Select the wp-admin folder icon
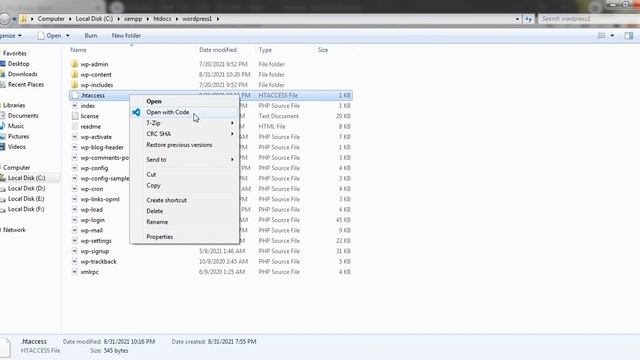The image size is (640, 360). click(x=74, y=64)
